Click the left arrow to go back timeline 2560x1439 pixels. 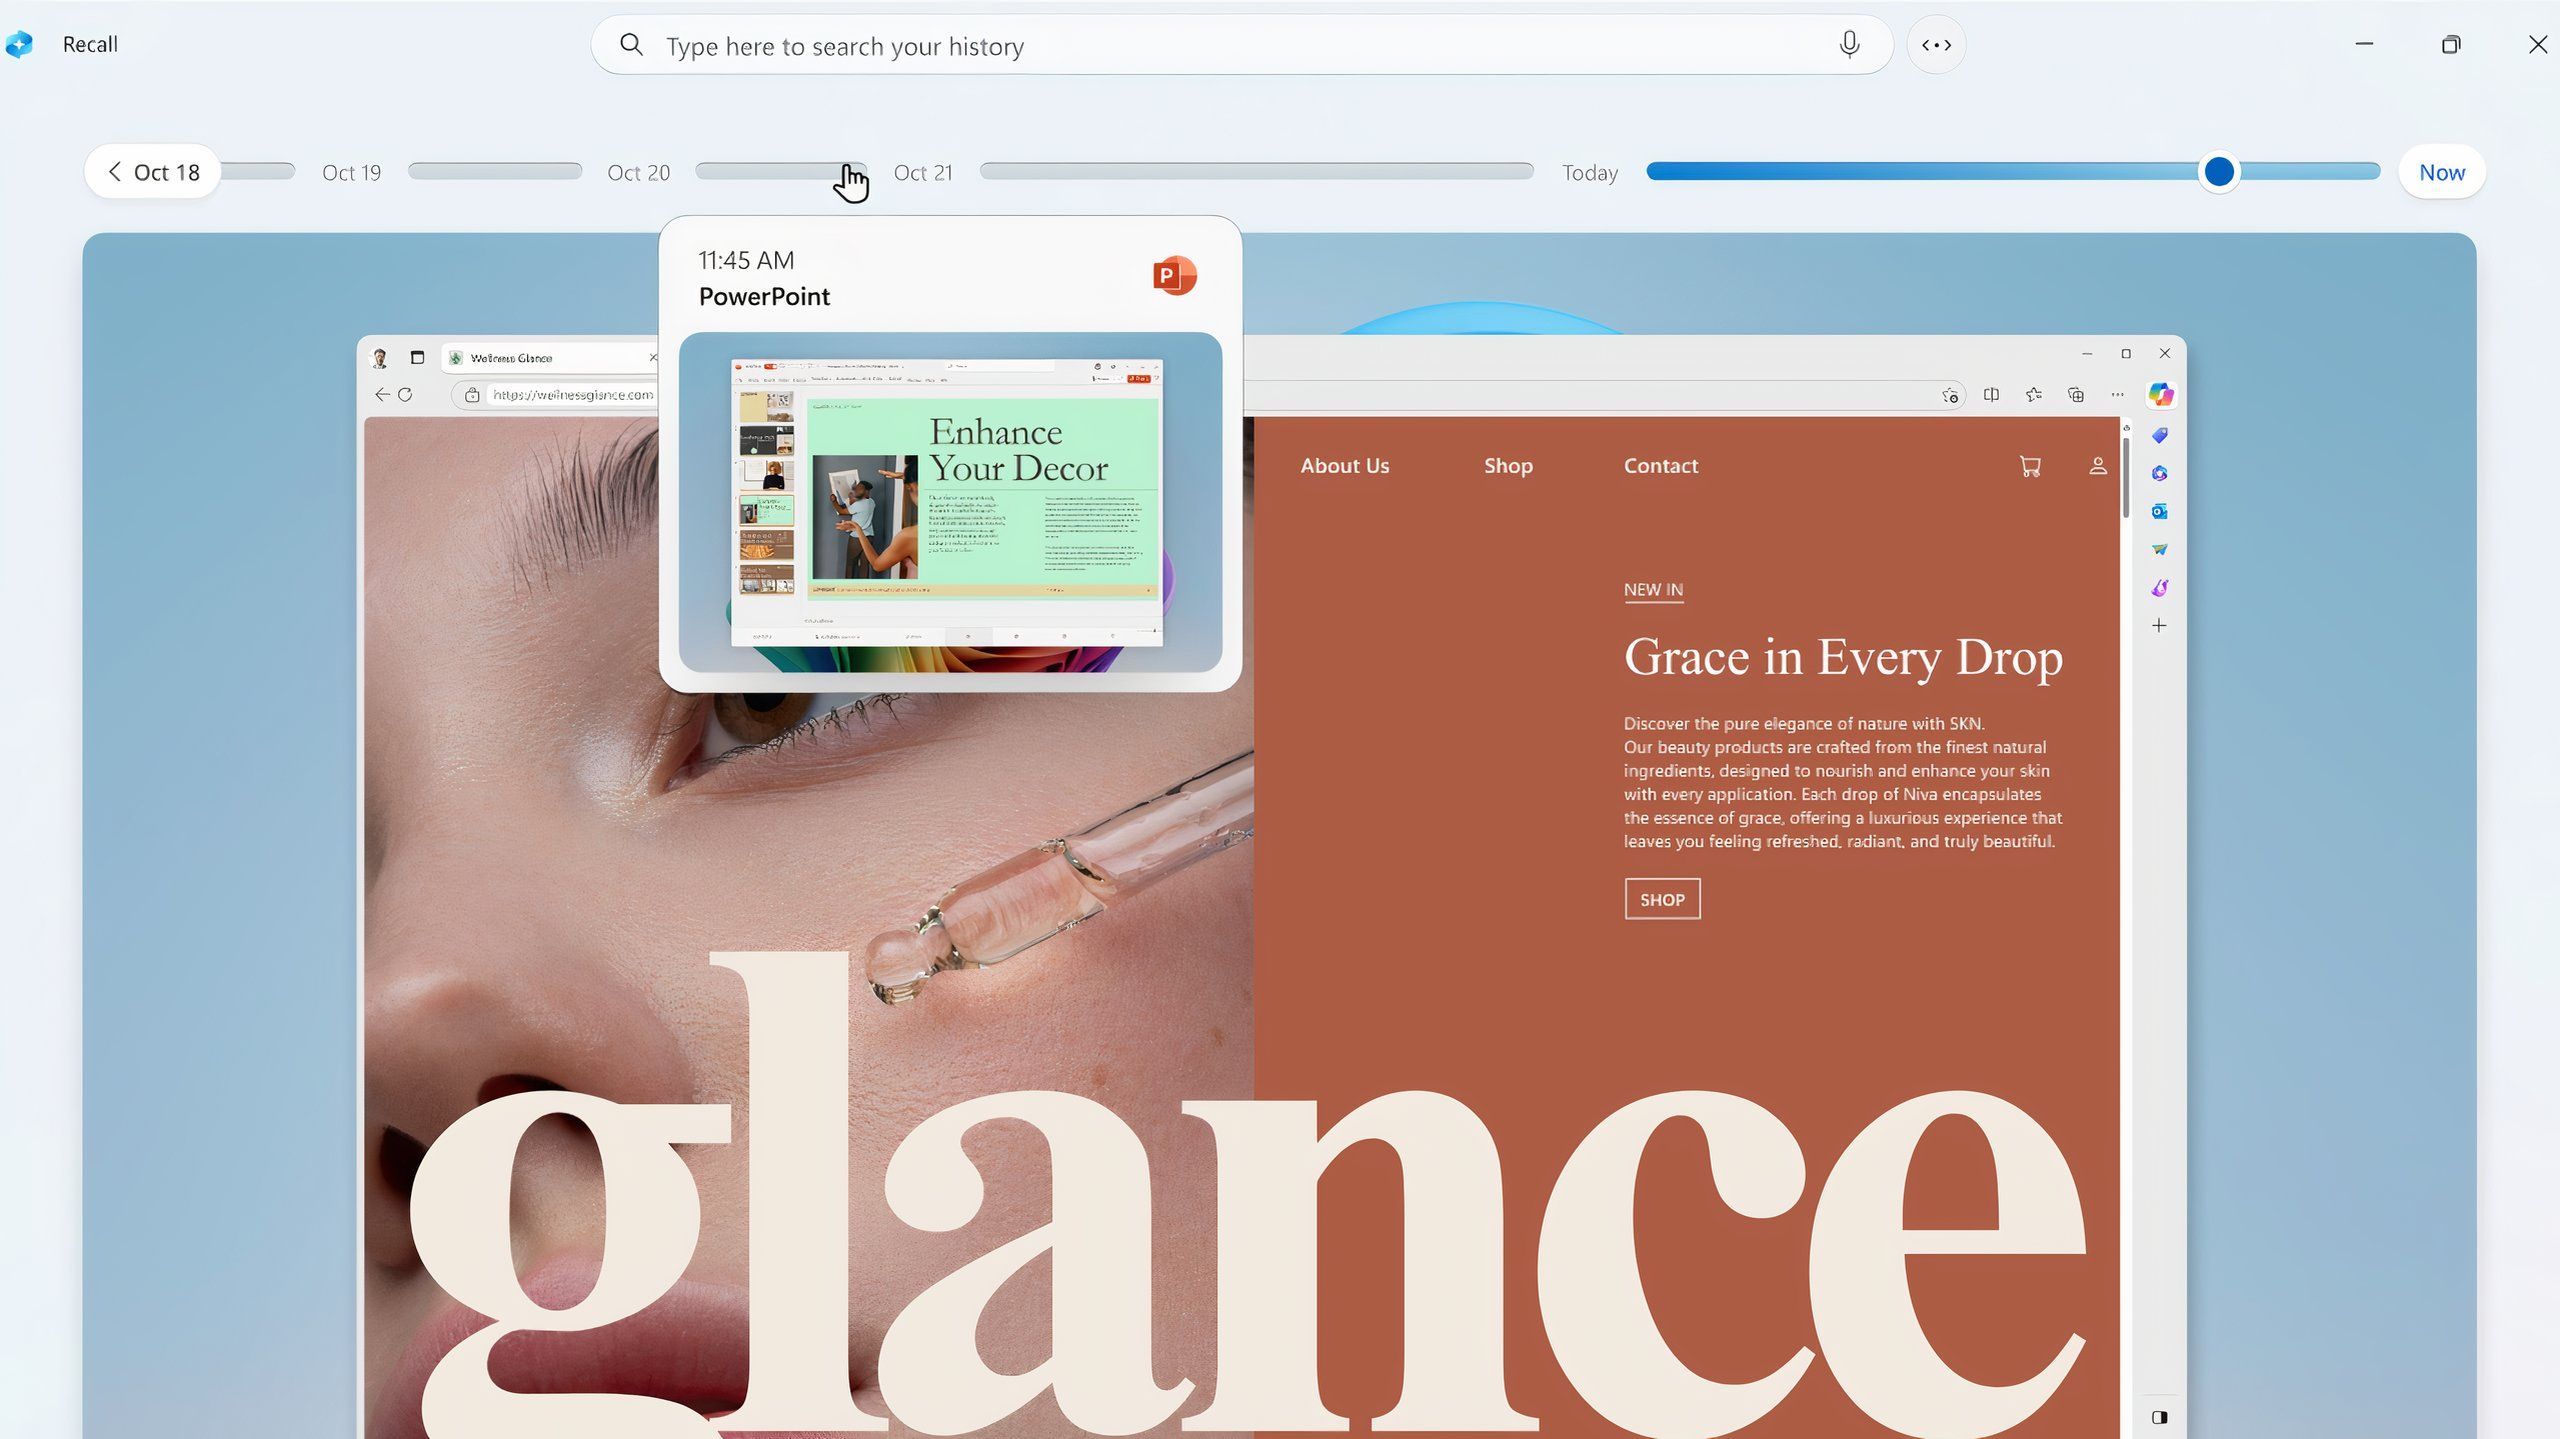114,171
